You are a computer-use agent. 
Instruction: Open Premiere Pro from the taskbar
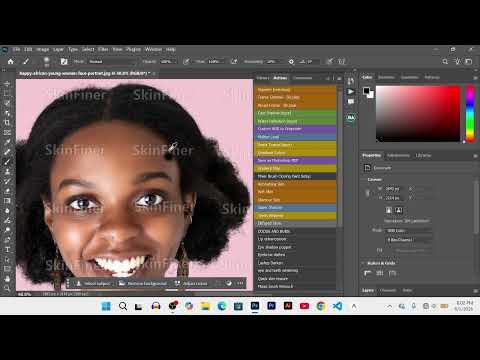coord(271,306)
